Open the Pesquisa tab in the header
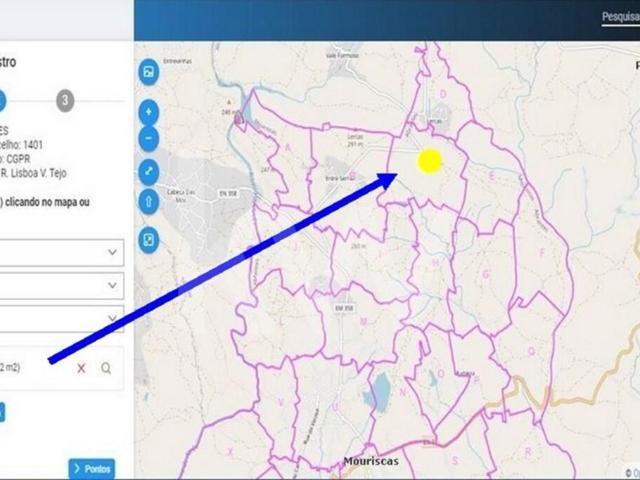640x480 pixels. 619,17
